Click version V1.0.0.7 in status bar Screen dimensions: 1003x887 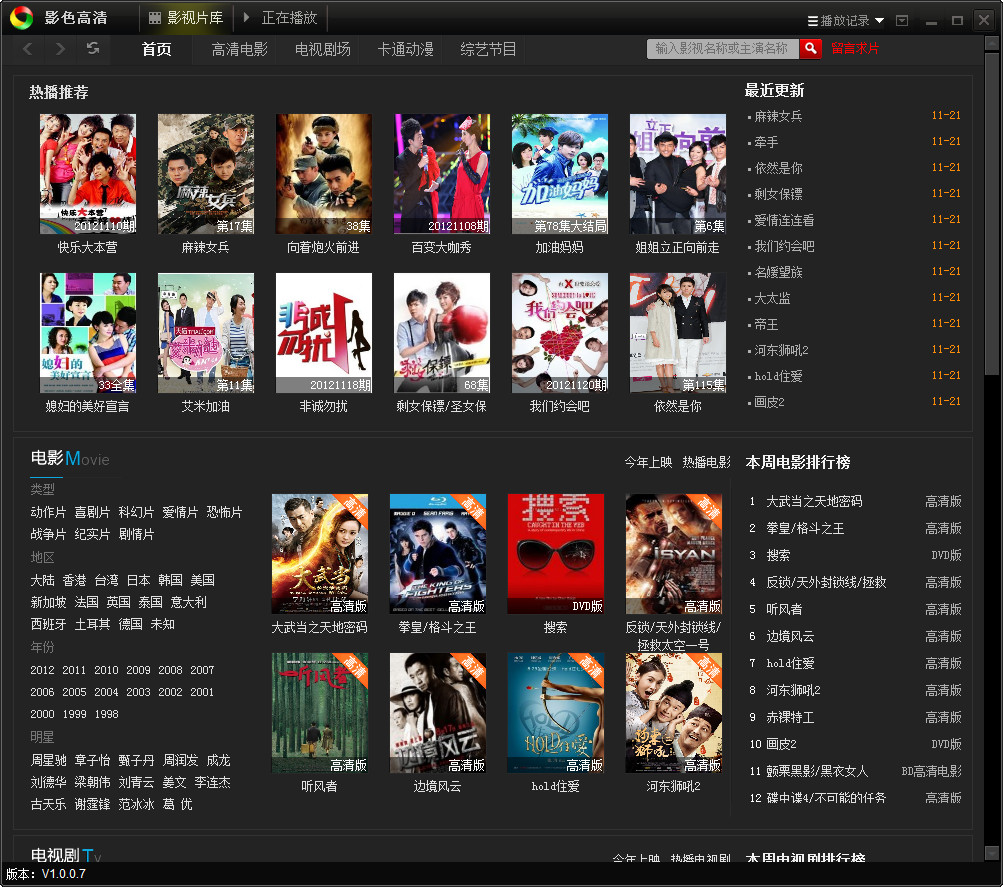(63, 874)
